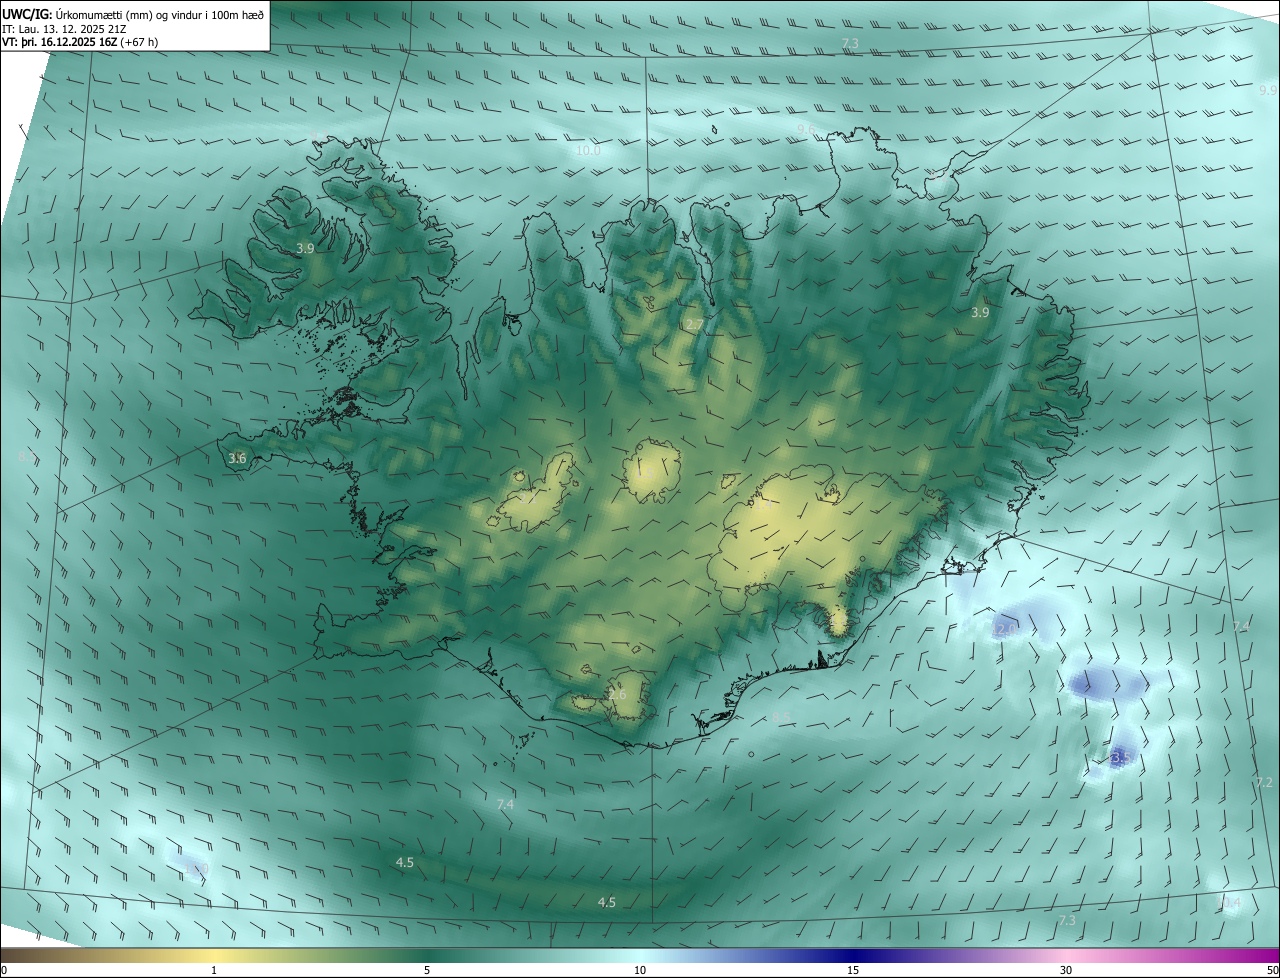Click the 50 tick on the color scale
Image resolution: width=1280 pixels, height=978 pixels.
(1272, 970)
